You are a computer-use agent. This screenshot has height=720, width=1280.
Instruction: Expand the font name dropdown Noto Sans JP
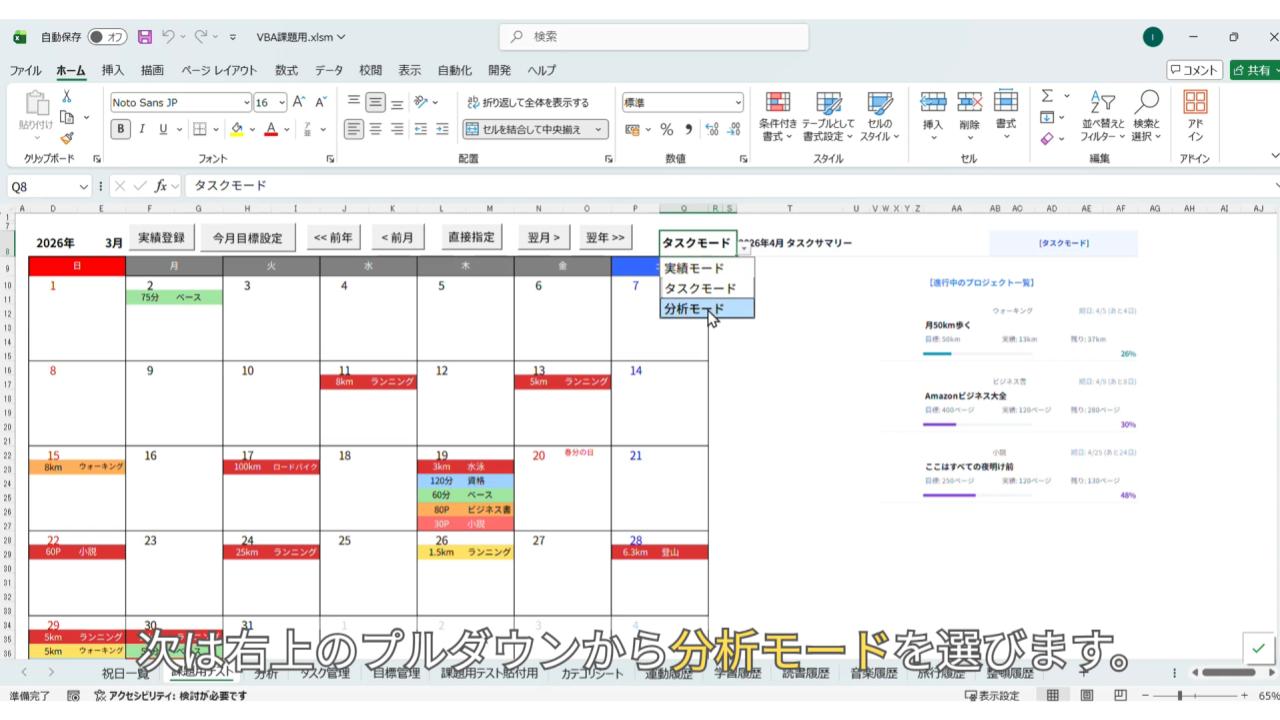tap(247, 103)
